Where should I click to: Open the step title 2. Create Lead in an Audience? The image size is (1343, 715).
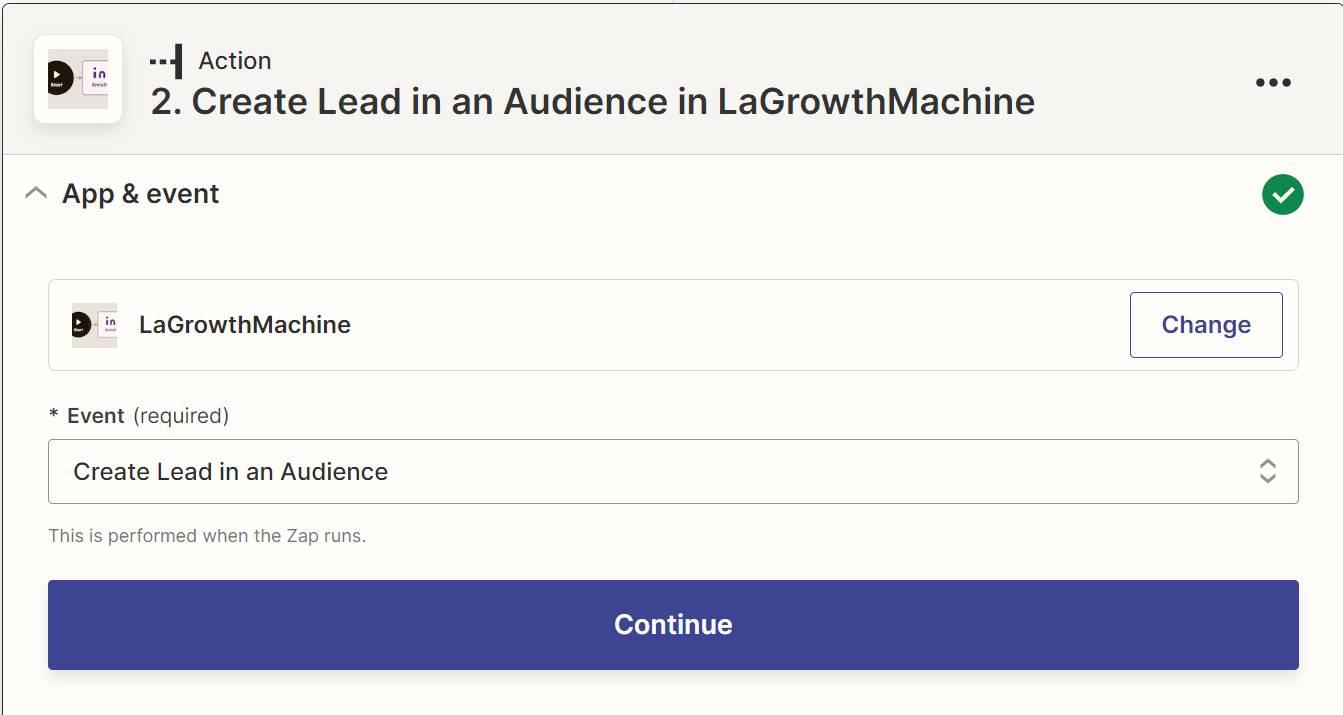pos(594,101)
